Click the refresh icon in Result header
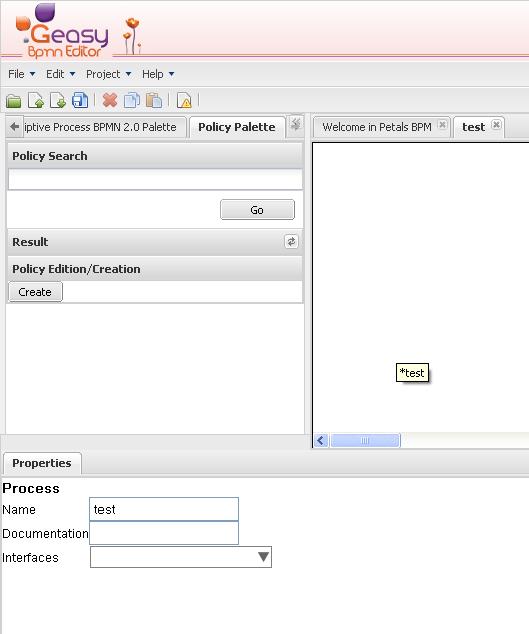This screenshot has width=529, height=634. pyautogui.click(x=291, y=242)
